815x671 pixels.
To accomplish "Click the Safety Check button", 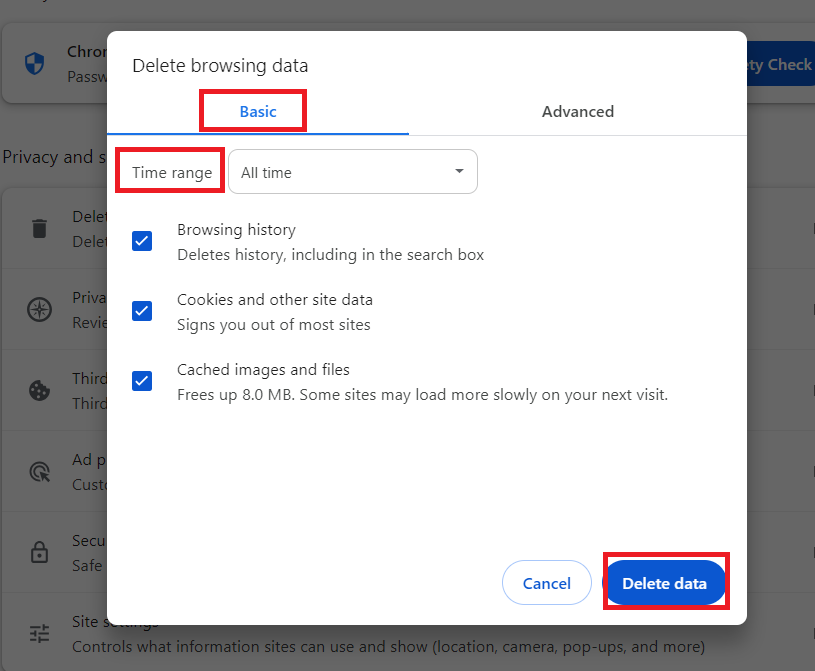I will (780, 64).
